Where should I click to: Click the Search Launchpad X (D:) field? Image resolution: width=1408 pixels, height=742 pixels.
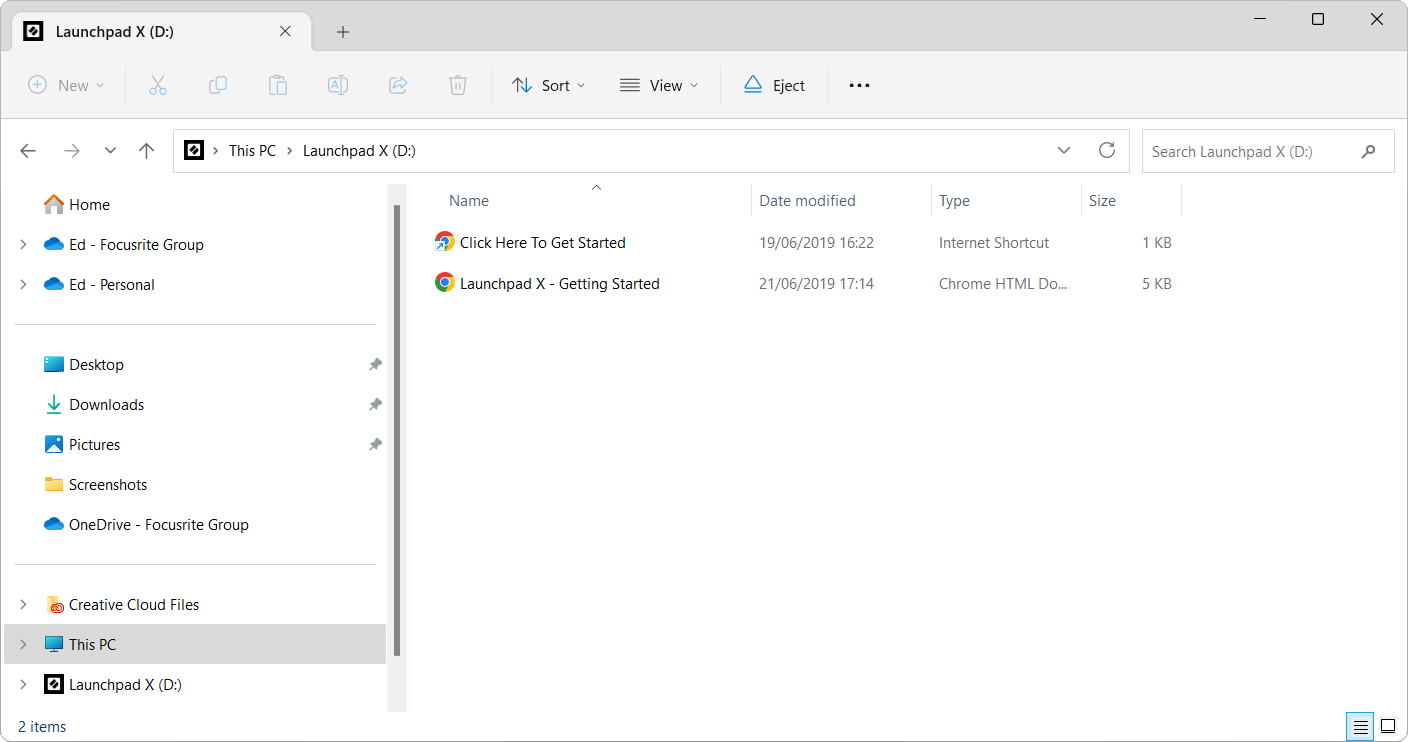[1254, 151]
